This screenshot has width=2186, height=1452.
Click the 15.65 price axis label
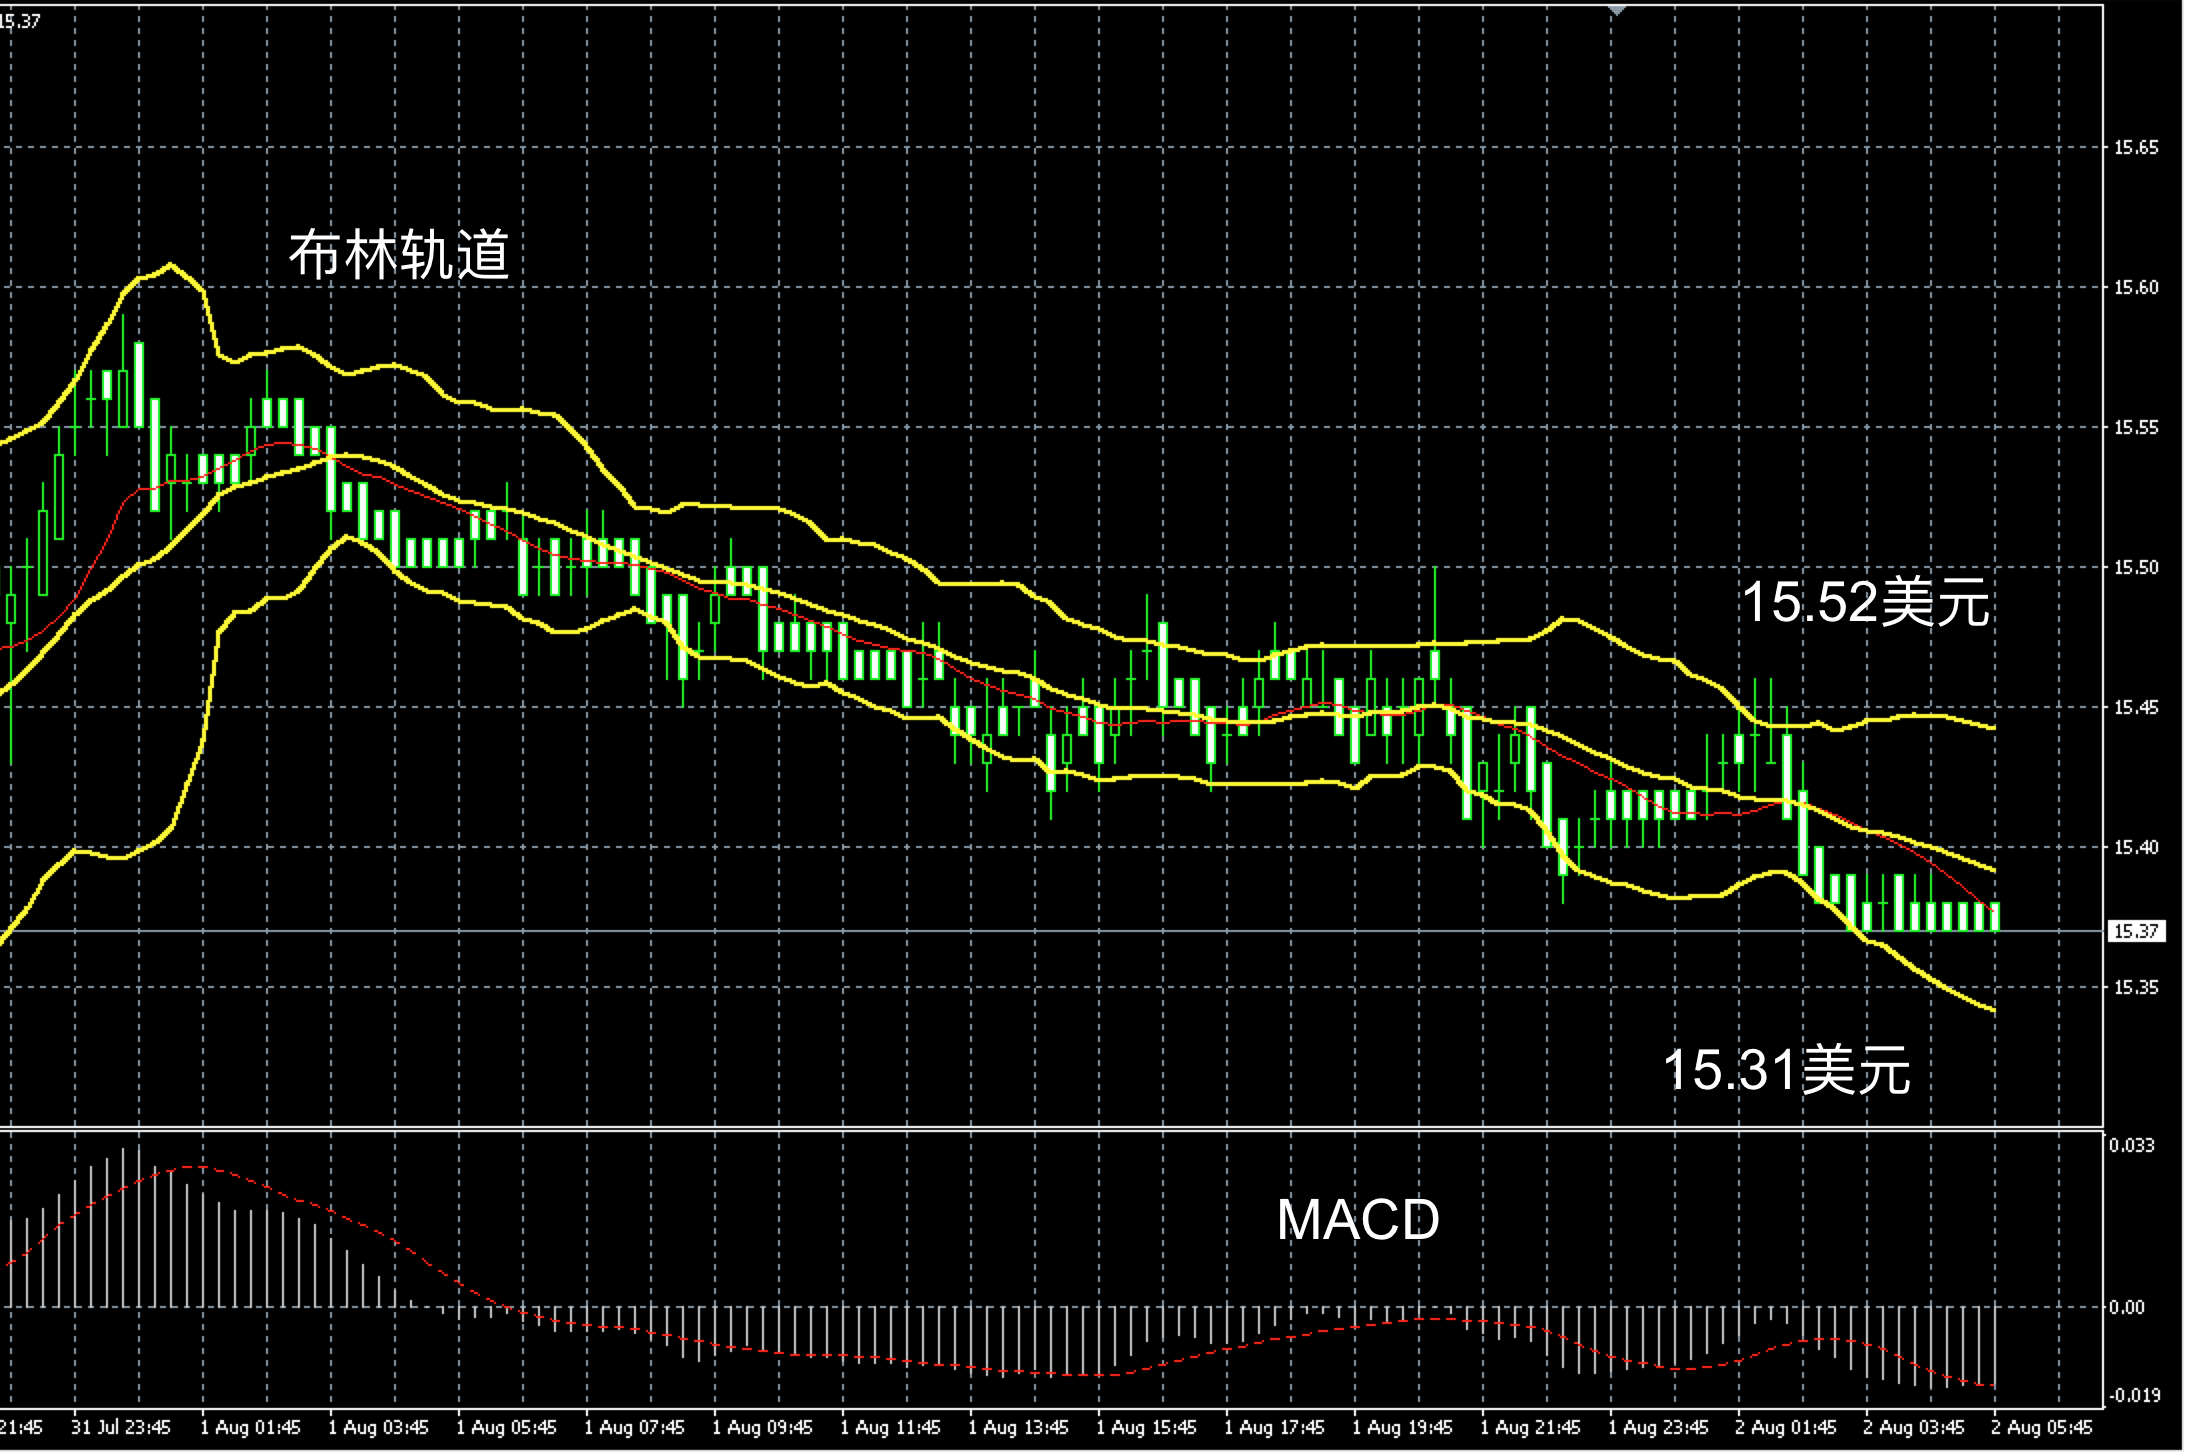coord(2135,148)
